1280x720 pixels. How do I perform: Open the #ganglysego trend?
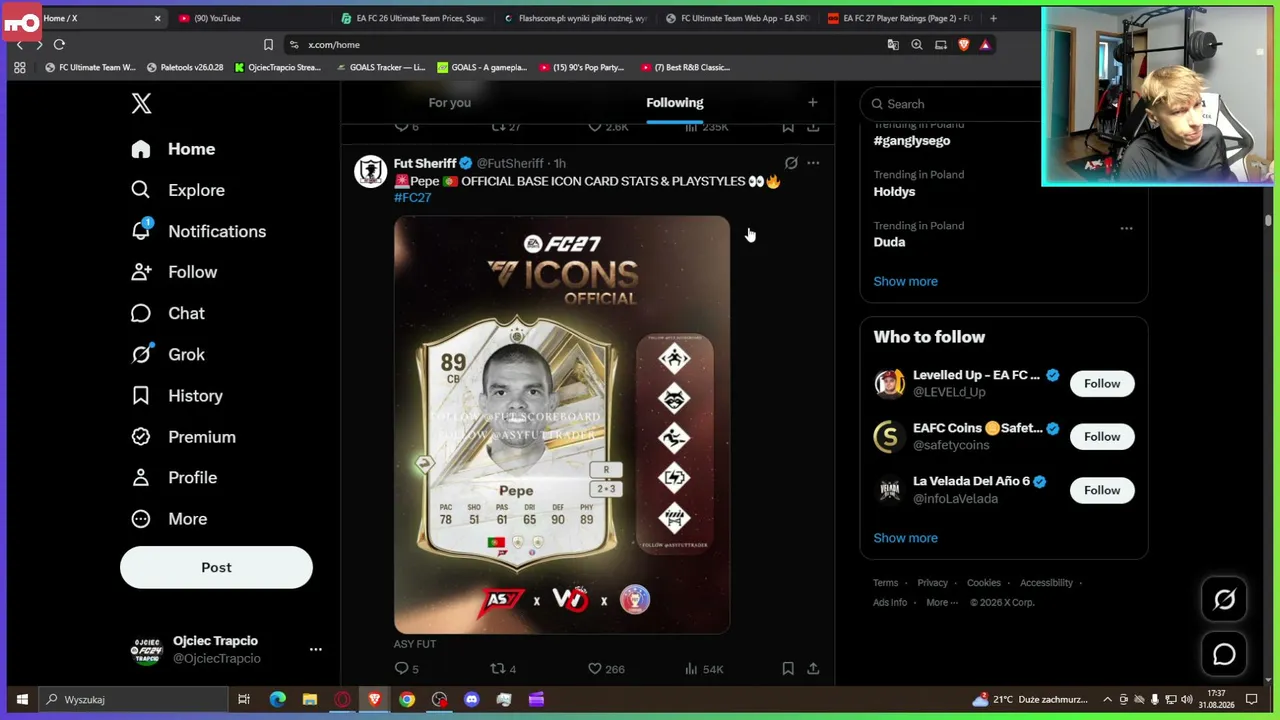point(912,141)
